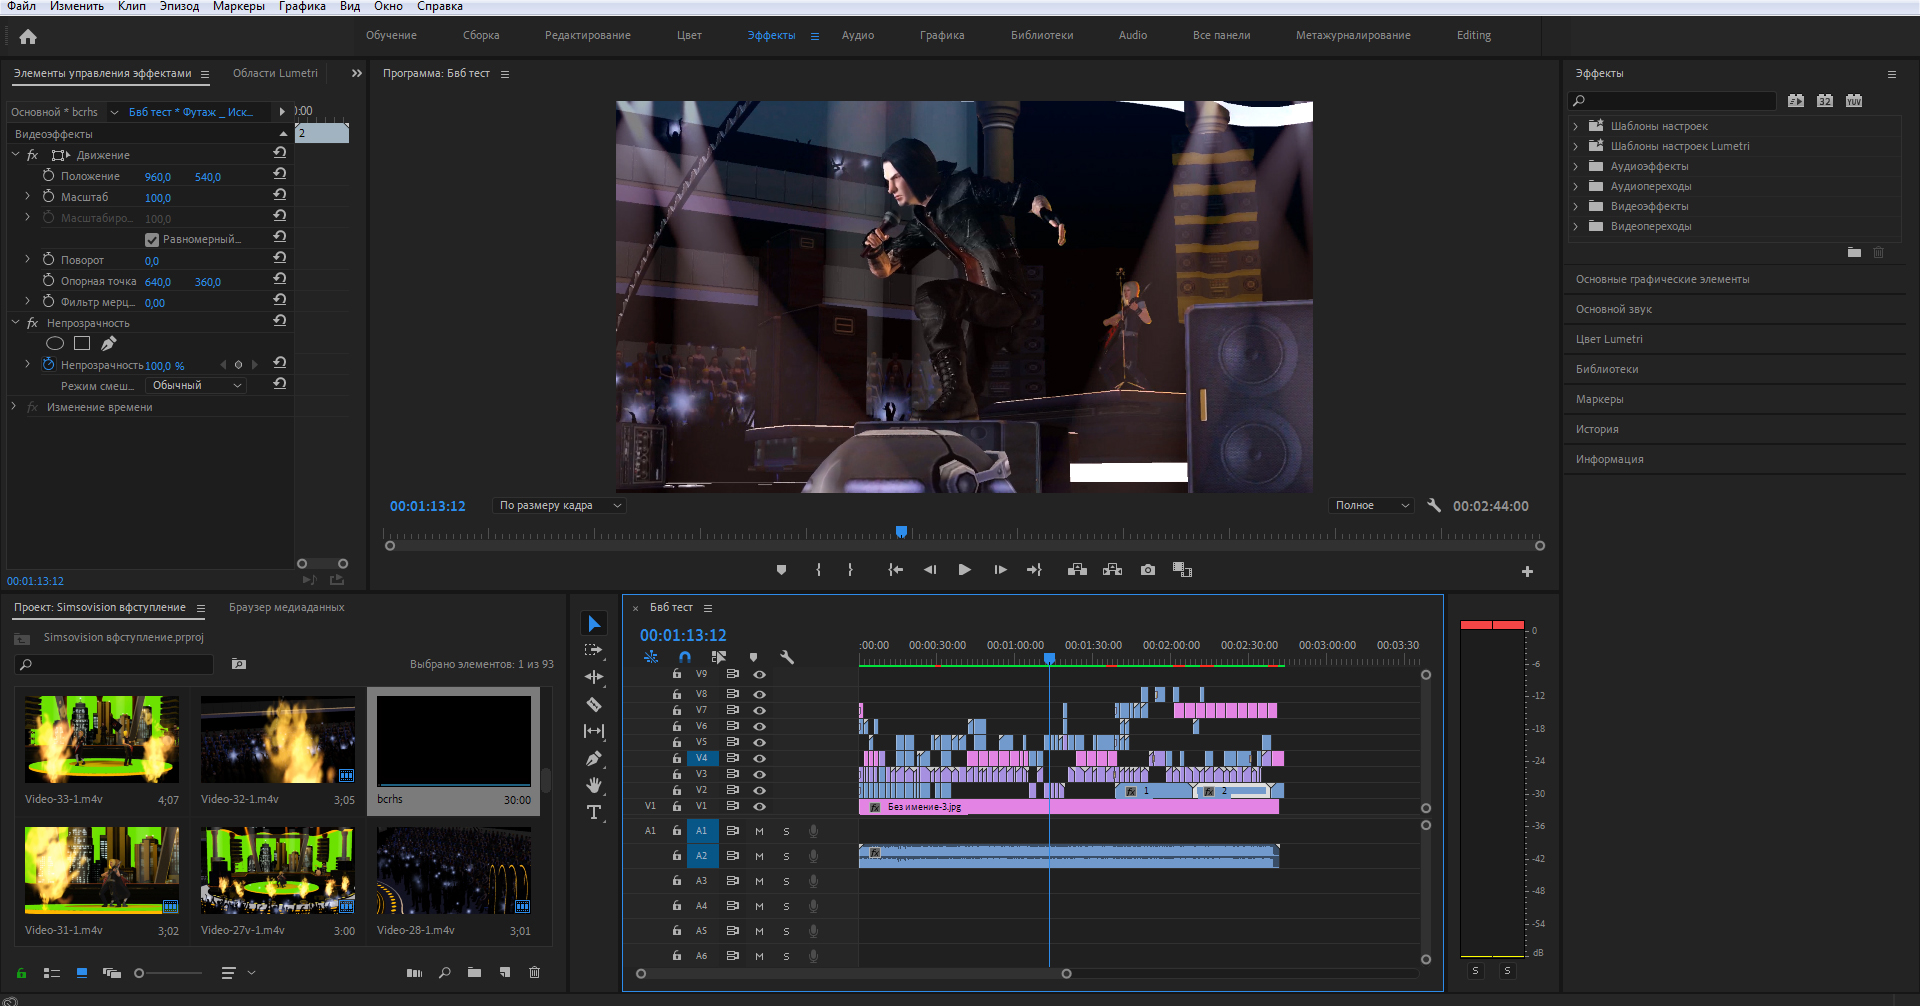This screenshot has height=1006, width=1920.
Task: Select the Selection (arrow) tool
Action: tap(594, 624)
